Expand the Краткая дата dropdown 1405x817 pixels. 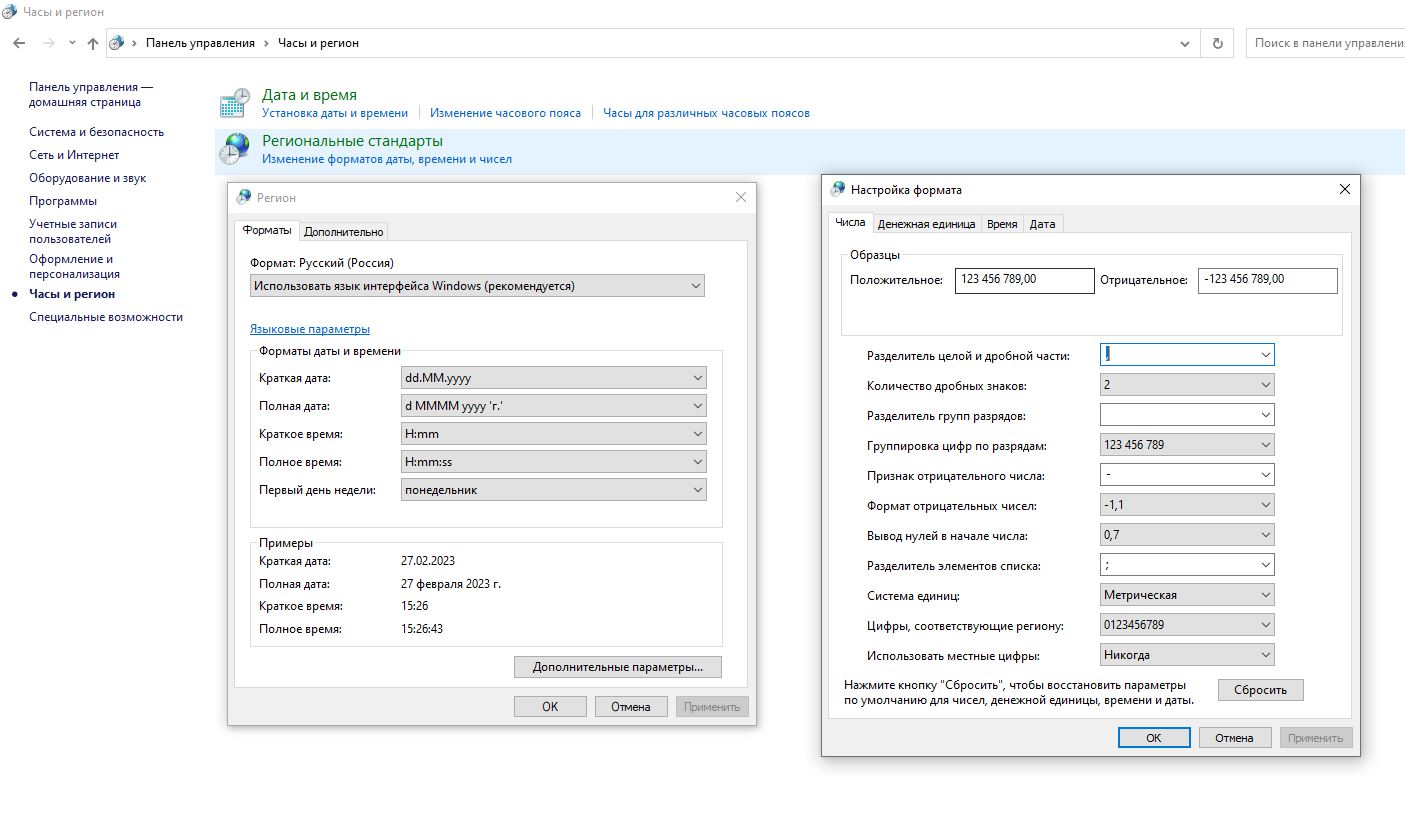click(x=553, y=378)
